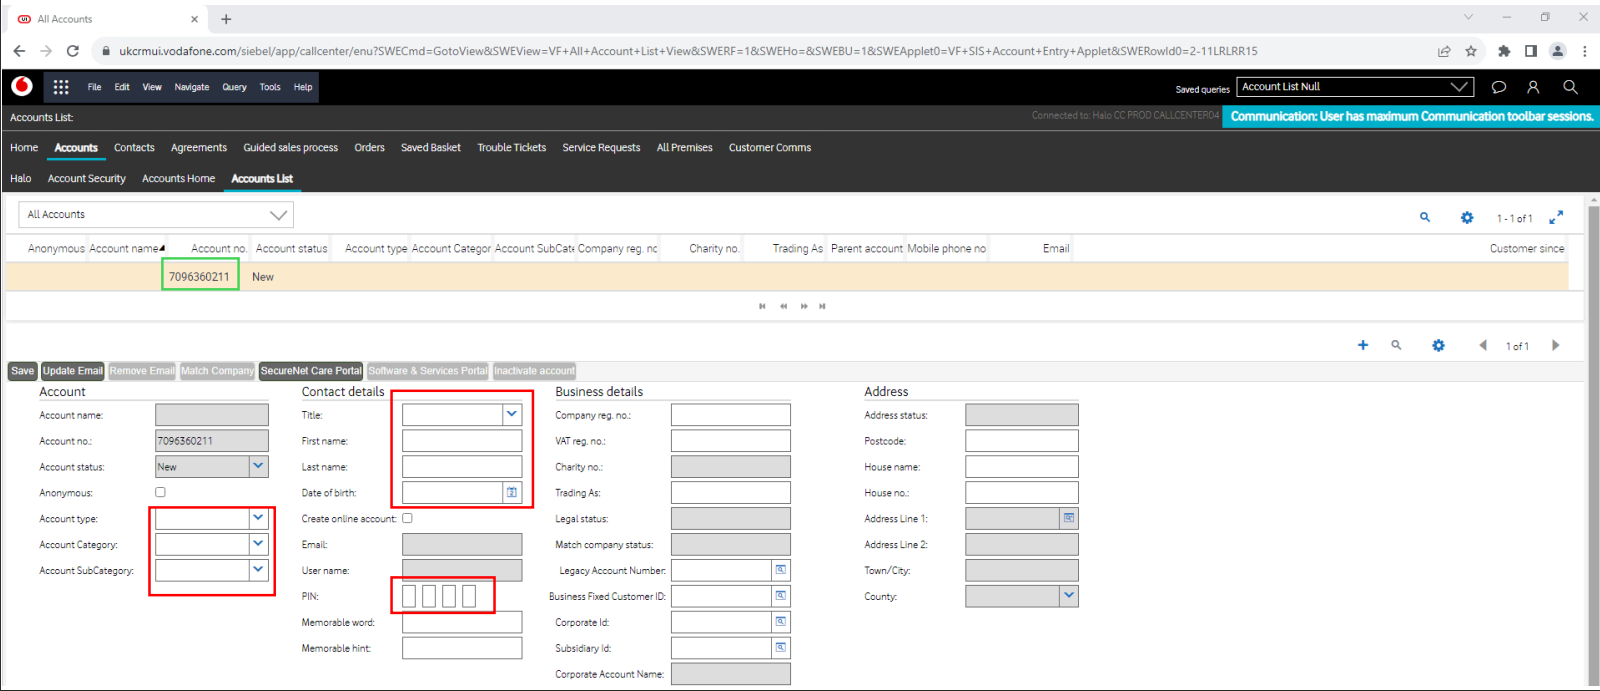Click the form applet's query magnifier icon
Image resolution: width=1600 pixels, height=691 pixels.
[1396, 345]
